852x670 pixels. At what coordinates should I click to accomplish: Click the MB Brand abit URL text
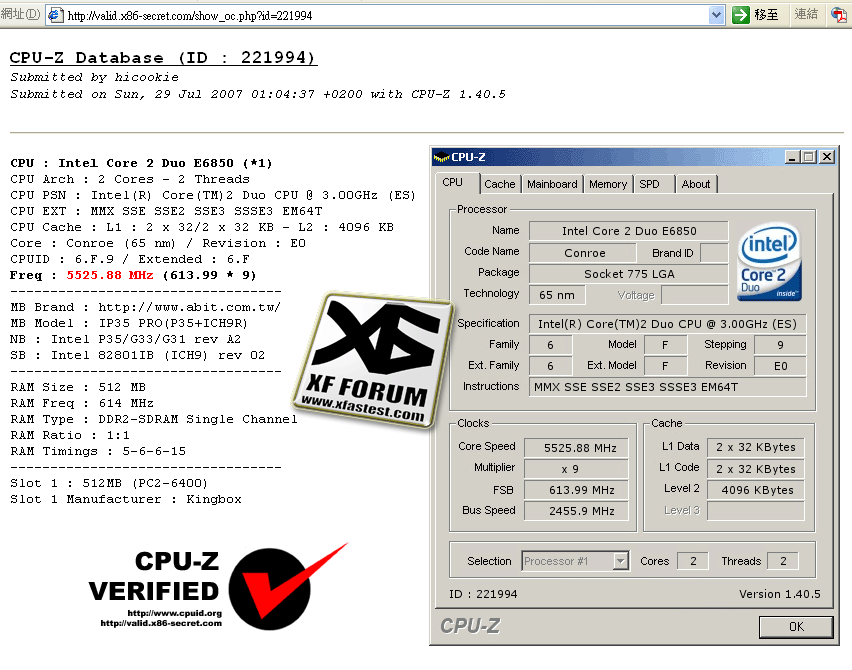[189, 307]
